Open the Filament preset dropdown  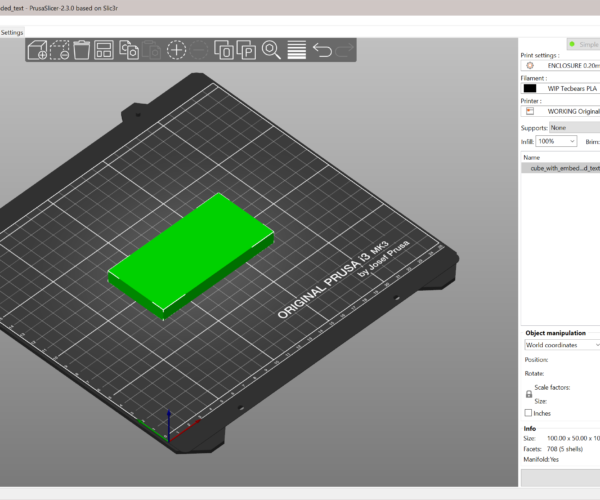[x=560, y=88]
